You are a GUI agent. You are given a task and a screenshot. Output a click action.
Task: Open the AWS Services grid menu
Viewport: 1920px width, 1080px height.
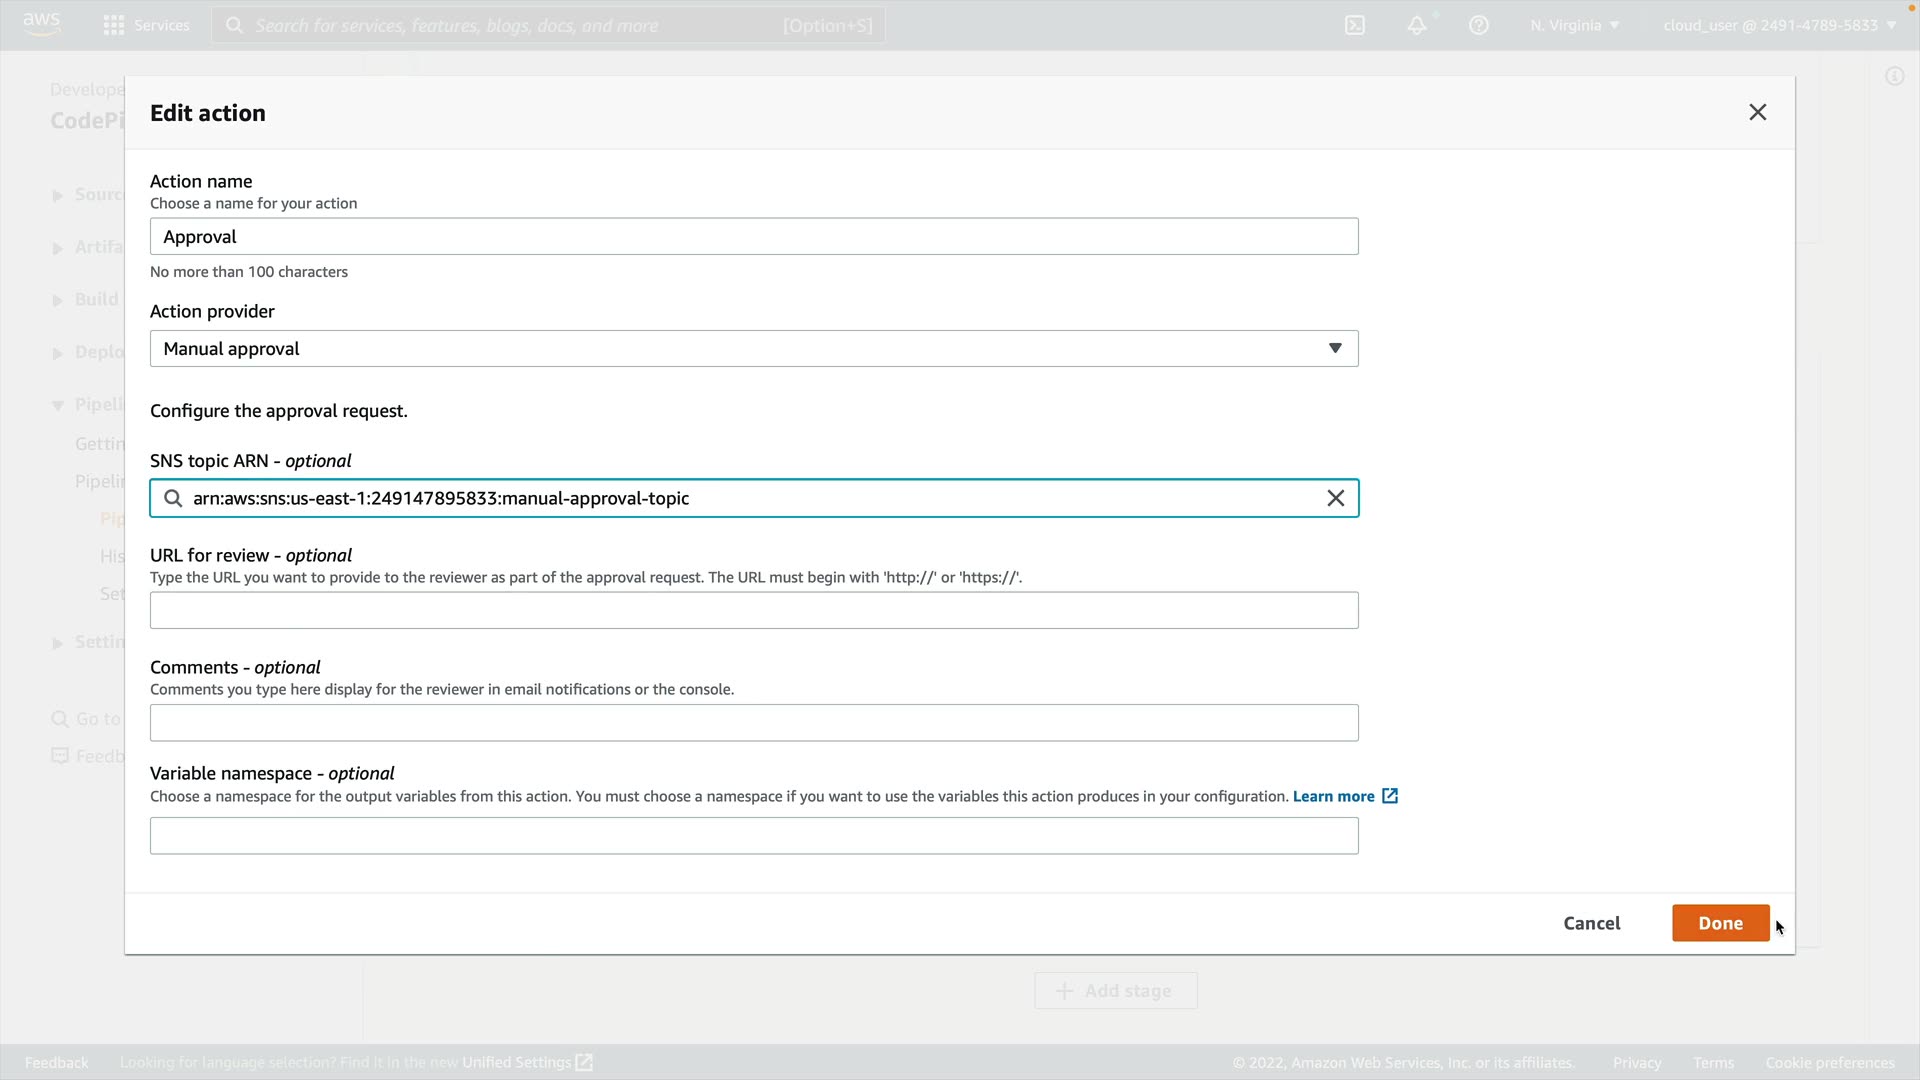click(x=146, y=25)
